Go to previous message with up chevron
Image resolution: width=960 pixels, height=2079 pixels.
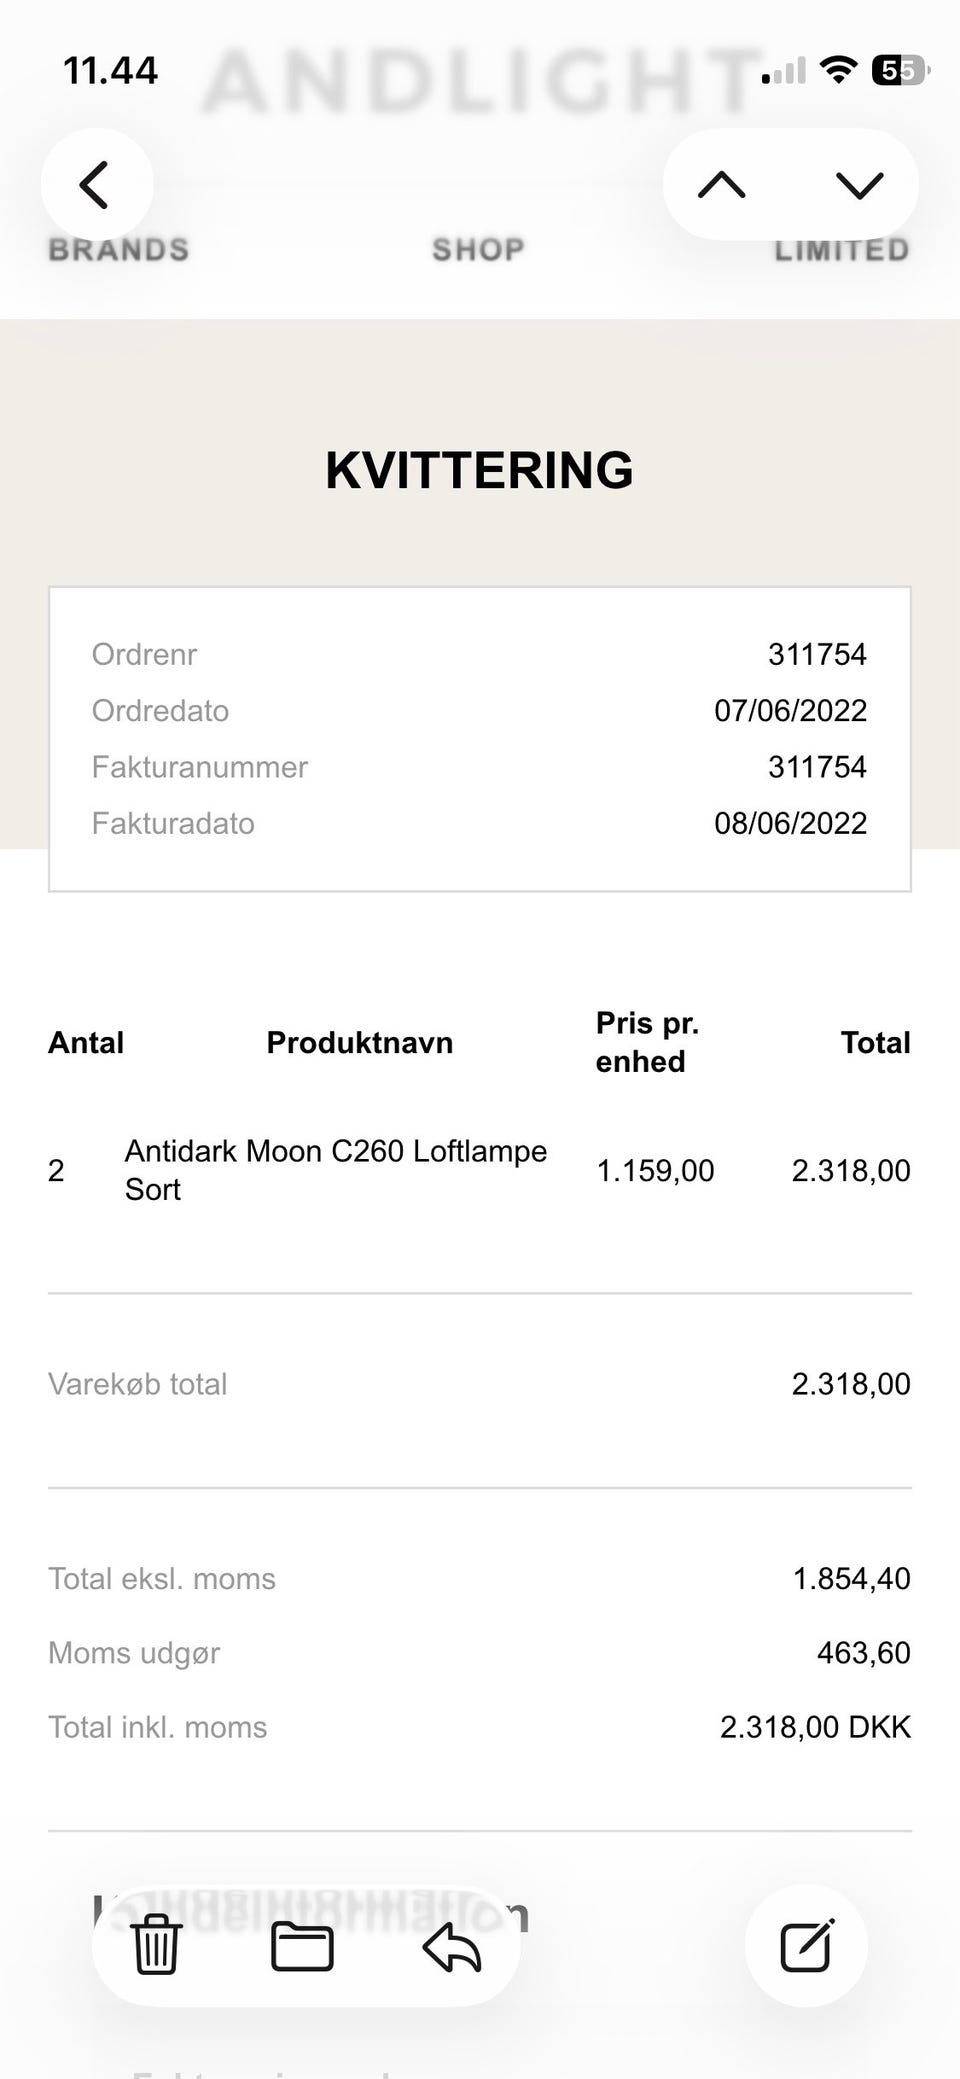coord(722,185)
